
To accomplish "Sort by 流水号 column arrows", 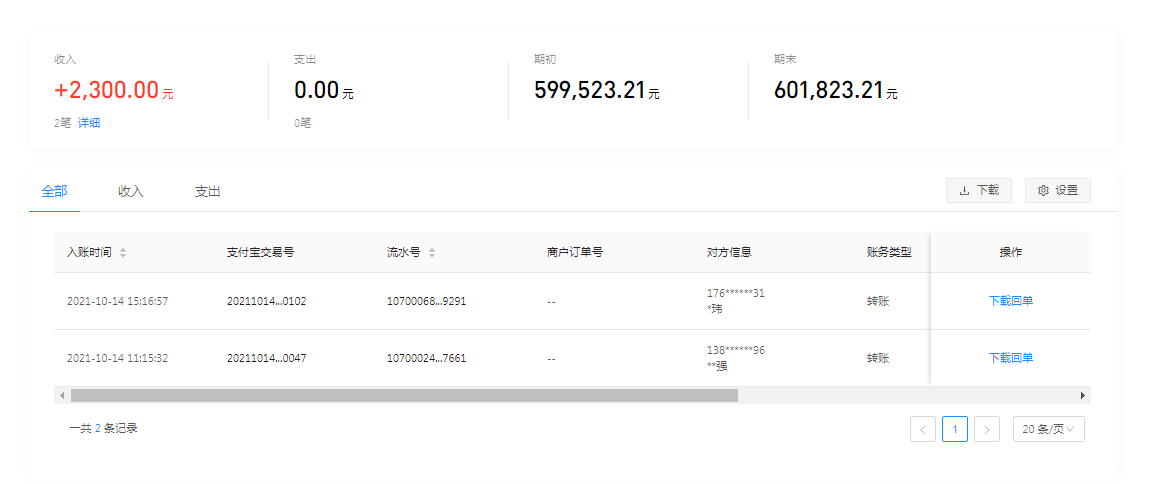I will (432, 253).
